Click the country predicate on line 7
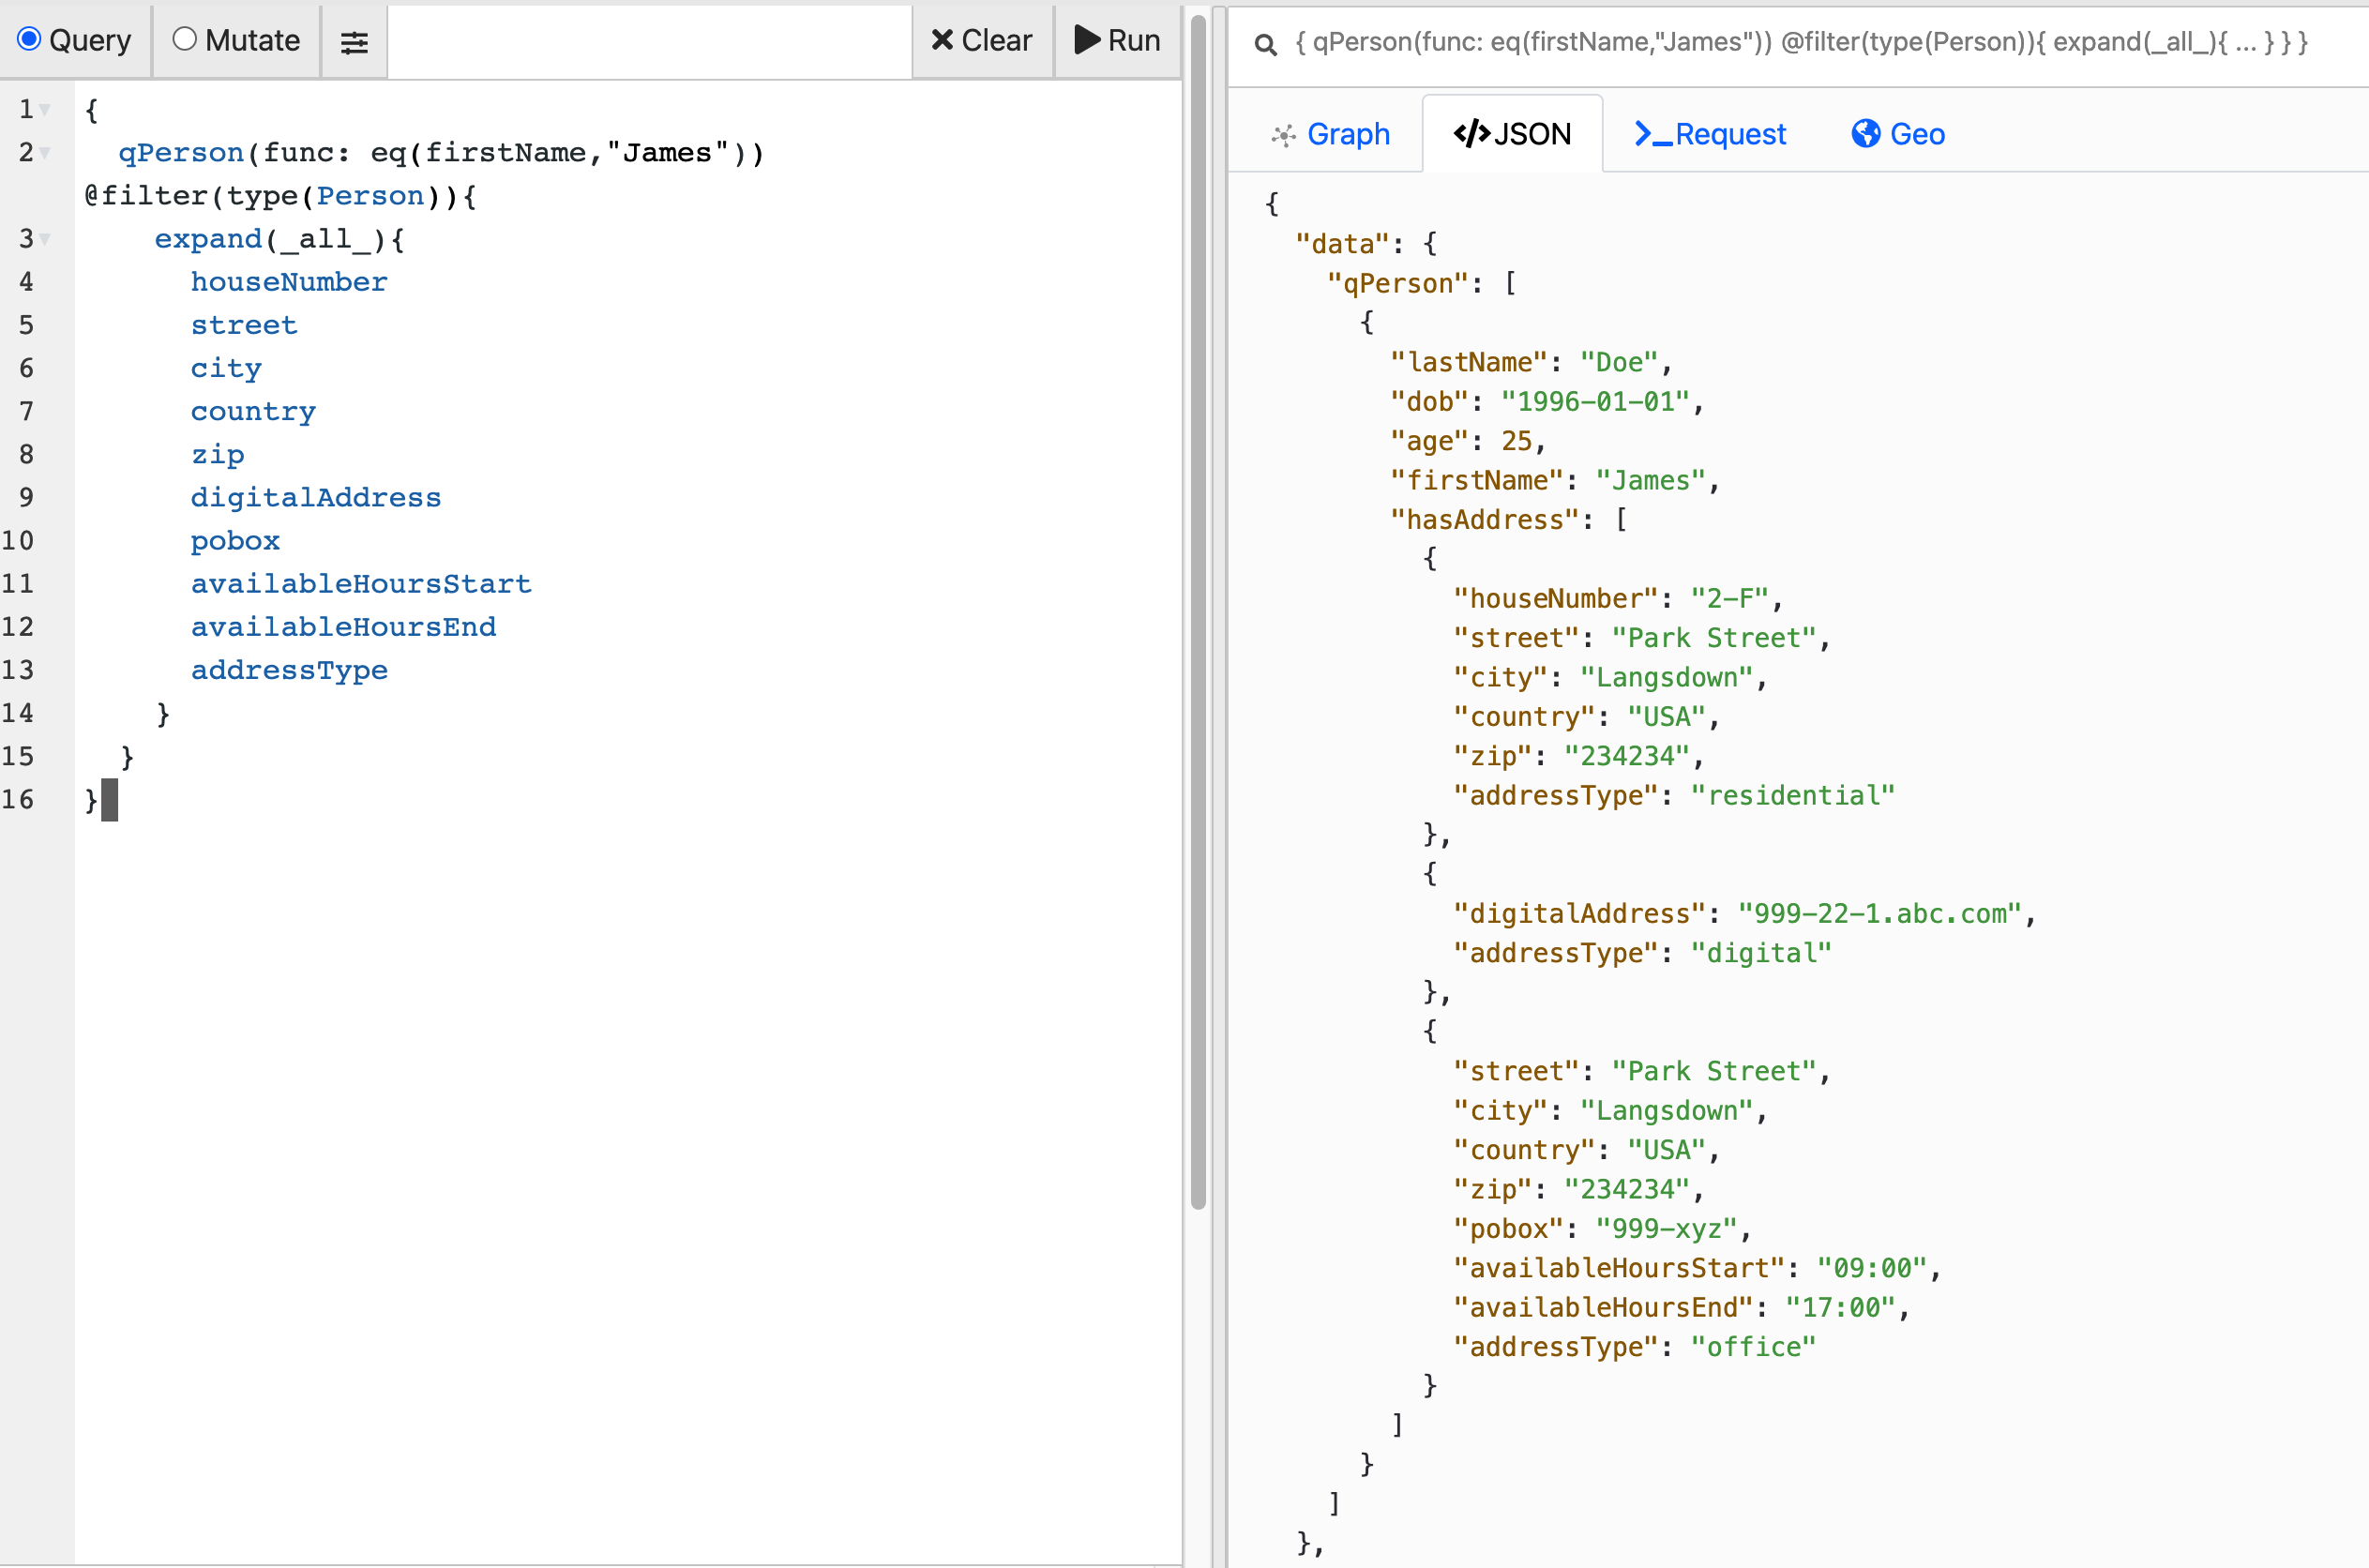 253,411
